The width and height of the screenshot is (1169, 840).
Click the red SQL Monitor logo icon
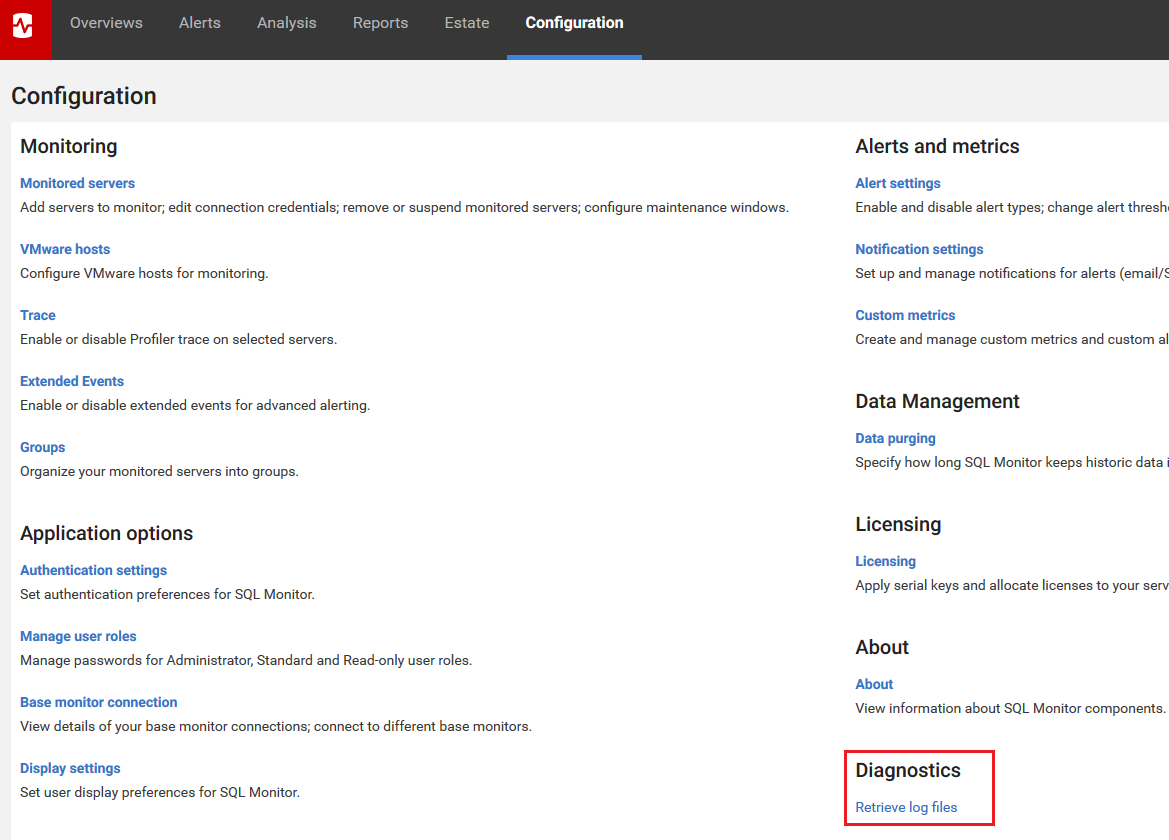click(x=24, y=27)
